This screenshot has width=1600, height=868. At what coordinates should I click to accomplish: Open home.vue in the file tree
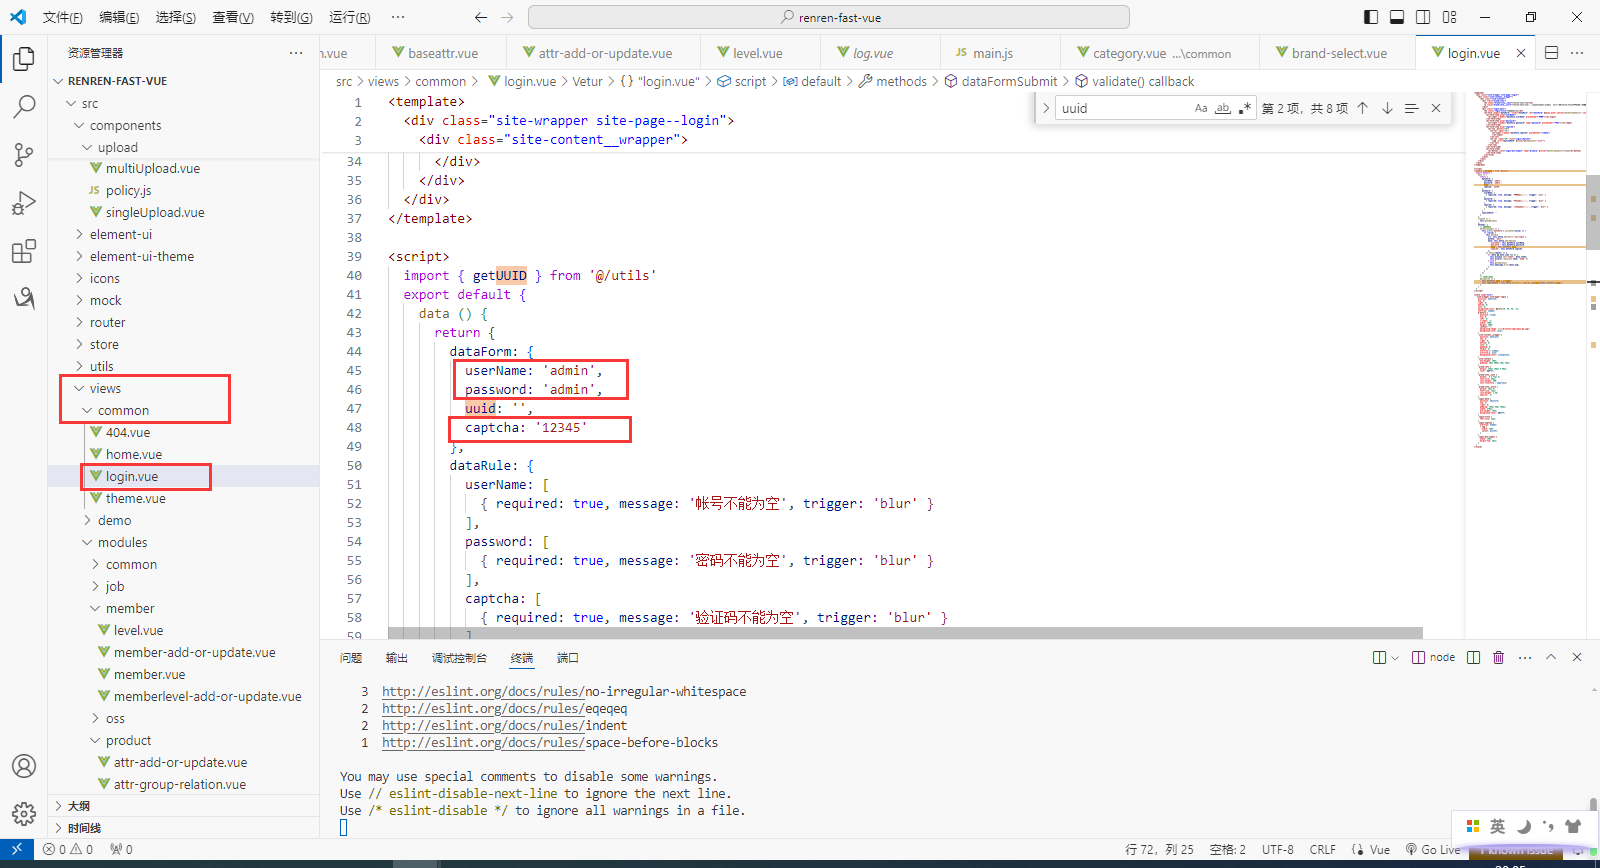click(134, 454)
